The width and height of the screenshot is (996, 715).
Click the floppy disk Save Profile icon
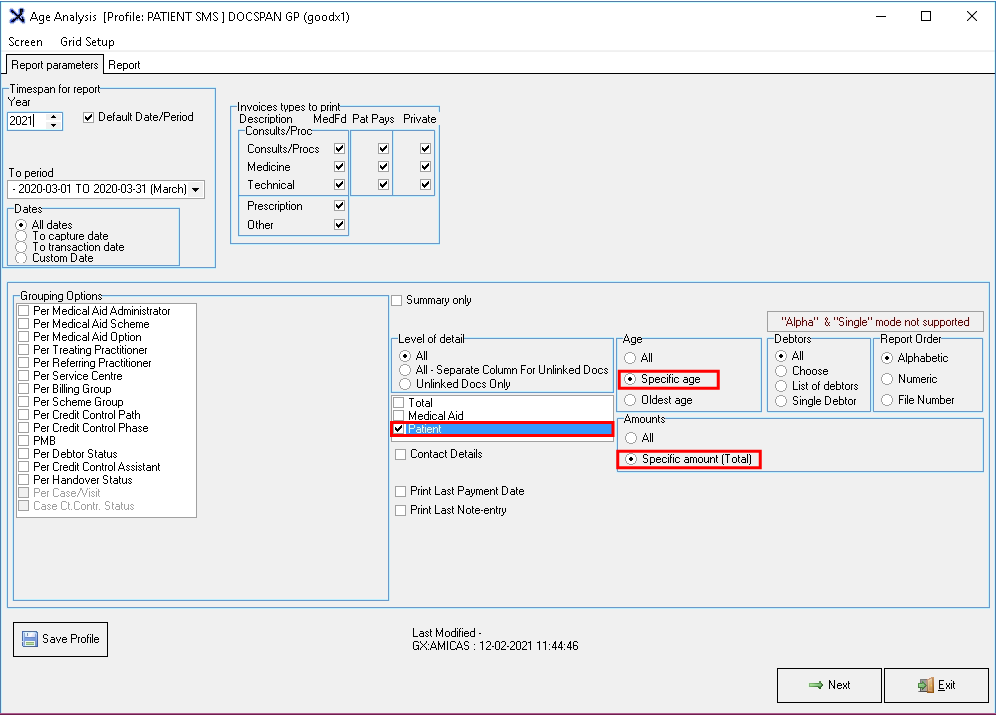click(x=29, y=639)
